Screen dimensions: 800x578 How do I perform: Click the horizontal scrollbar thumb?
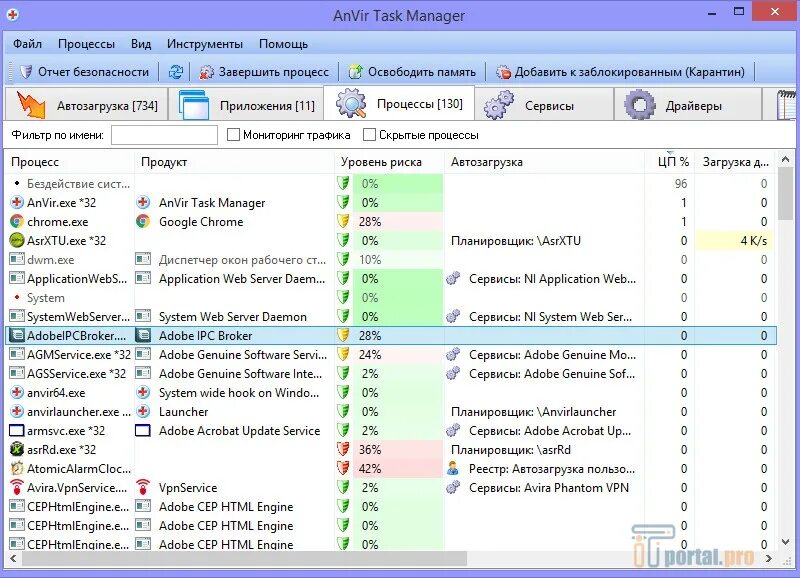pyautogui.click(x=244, y=559)
